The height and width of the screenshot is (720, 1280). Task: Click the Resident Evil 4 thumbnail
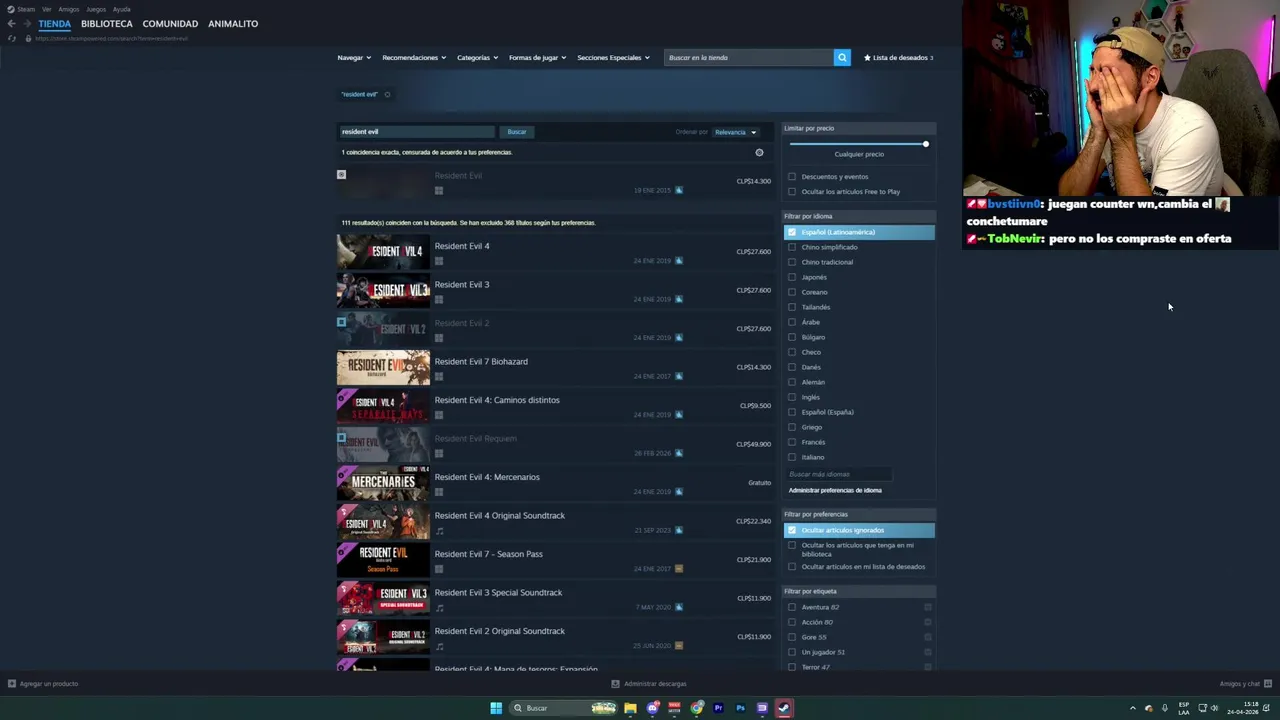click(383, 252)
